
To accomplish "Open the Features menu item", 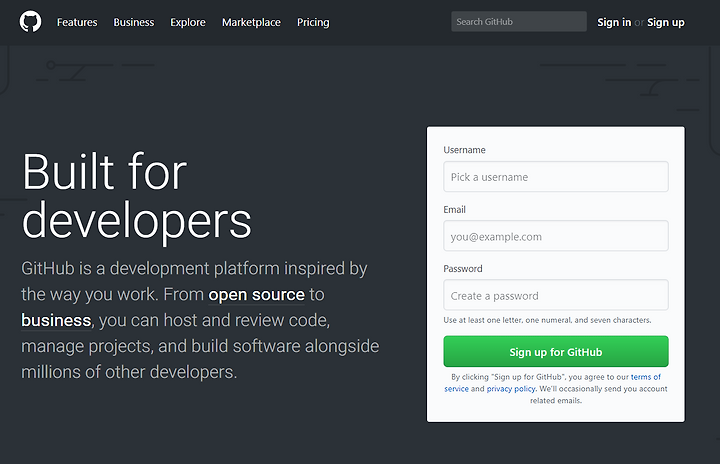I will point(77,22).
